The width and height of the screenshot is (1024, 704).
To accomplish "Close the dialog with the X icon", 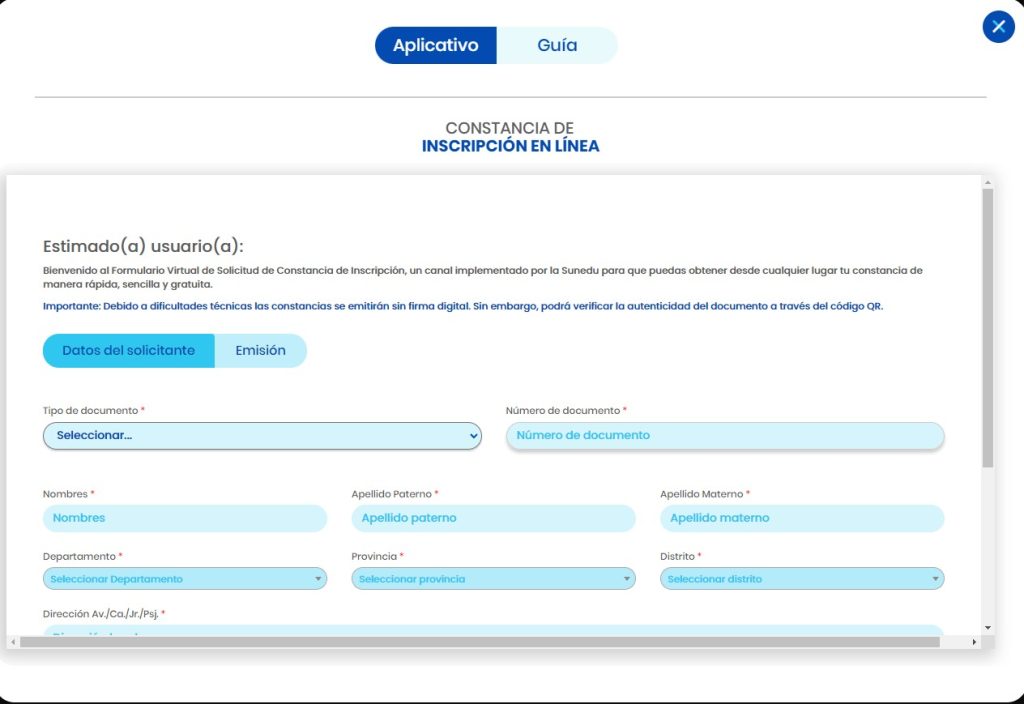I will (998, 27).
